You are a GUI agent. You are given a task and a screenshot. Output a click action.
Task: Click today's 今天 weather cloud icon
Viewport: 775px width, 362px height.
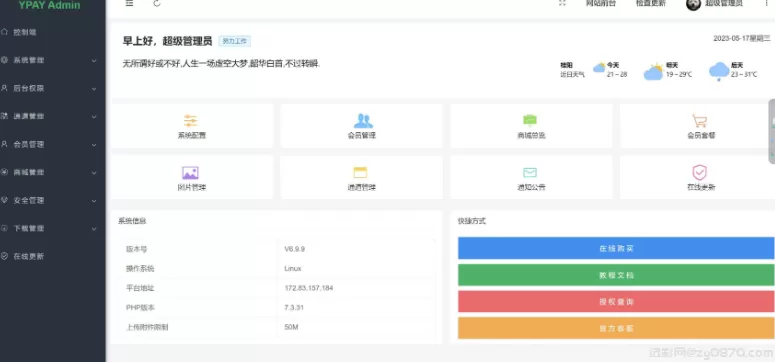[599, 67]
